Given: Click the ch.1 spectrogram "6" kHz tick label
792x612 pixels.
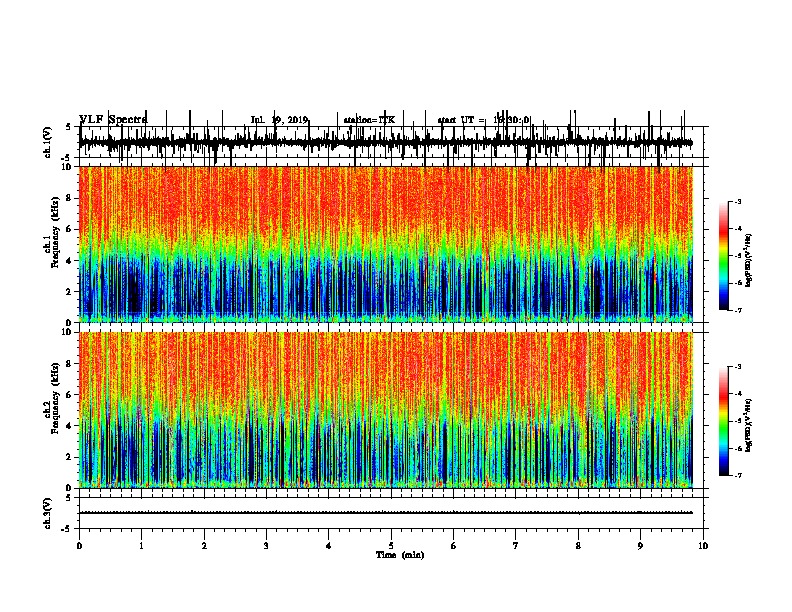Looking at the screenshot, I should coord(70,229).
